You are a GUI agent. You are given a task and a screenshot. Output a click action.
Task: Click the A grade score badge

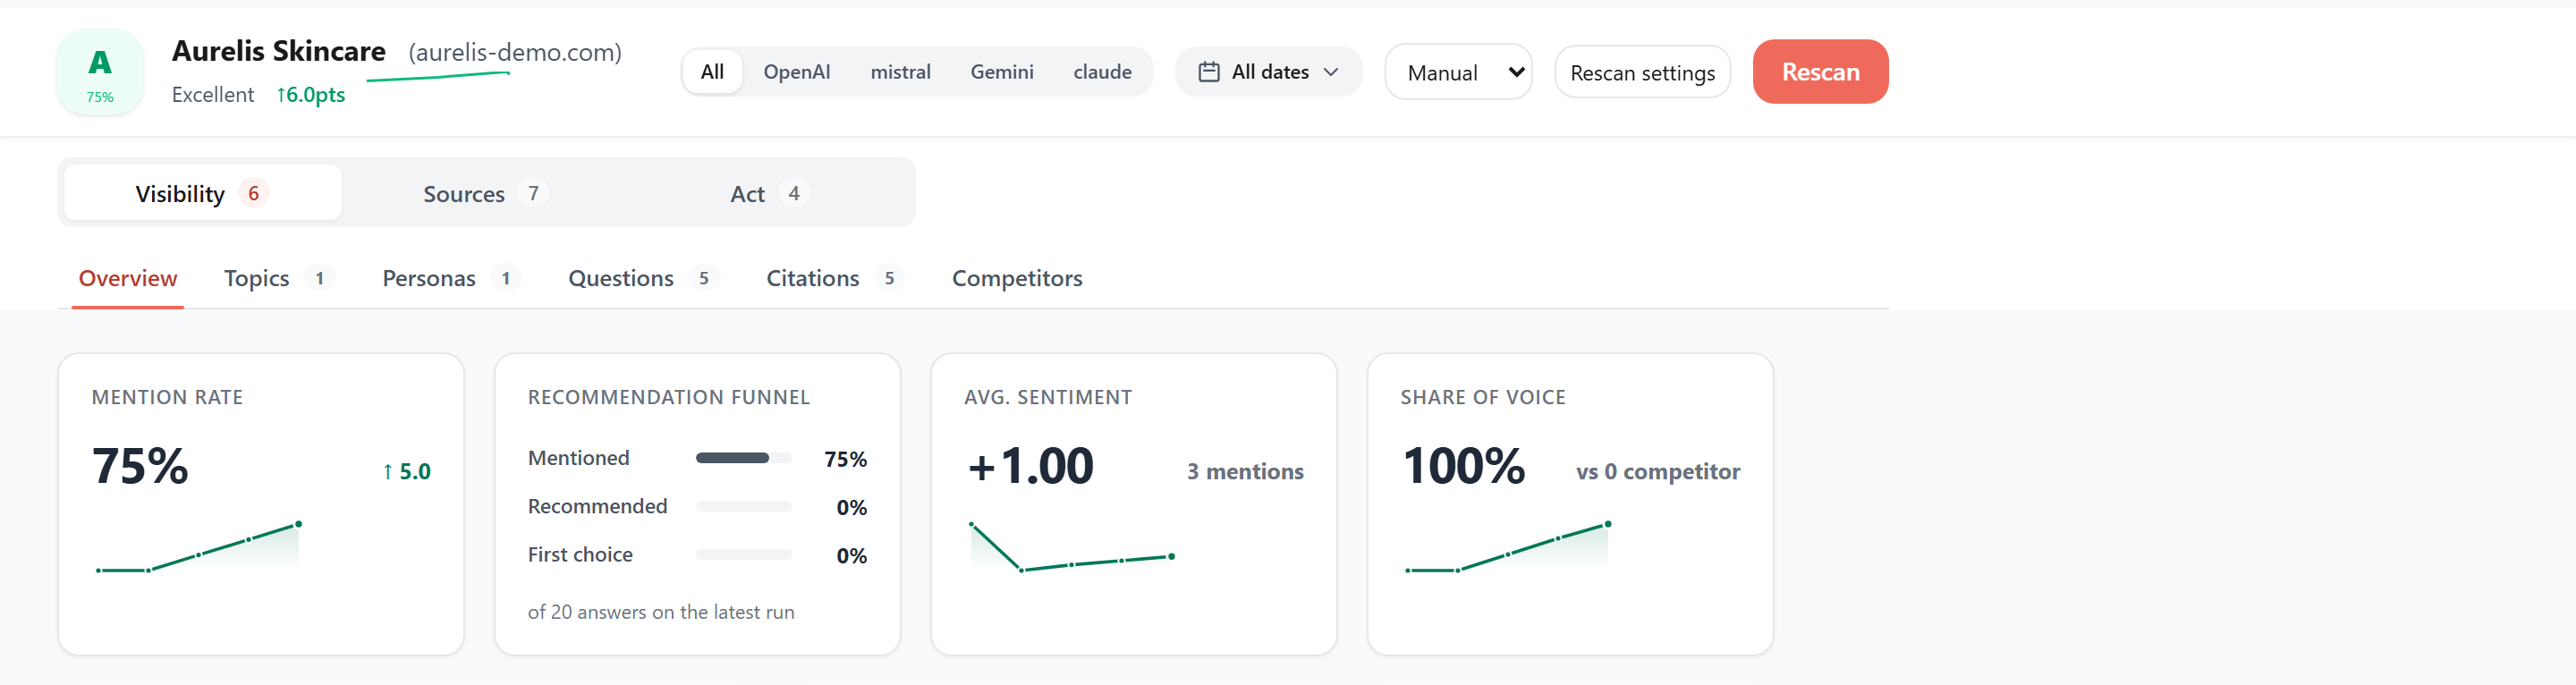point(100,72)
